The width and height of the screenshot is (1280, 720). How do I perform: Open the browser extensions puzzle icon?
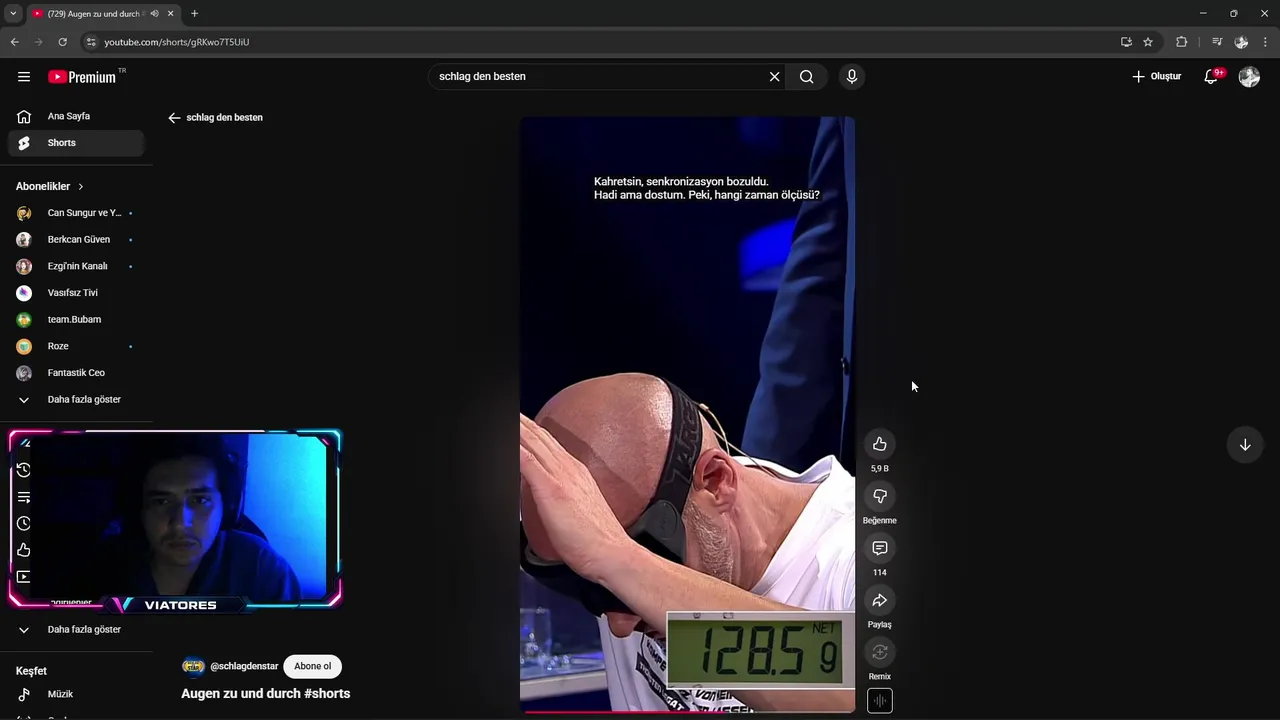point(1182,42)
